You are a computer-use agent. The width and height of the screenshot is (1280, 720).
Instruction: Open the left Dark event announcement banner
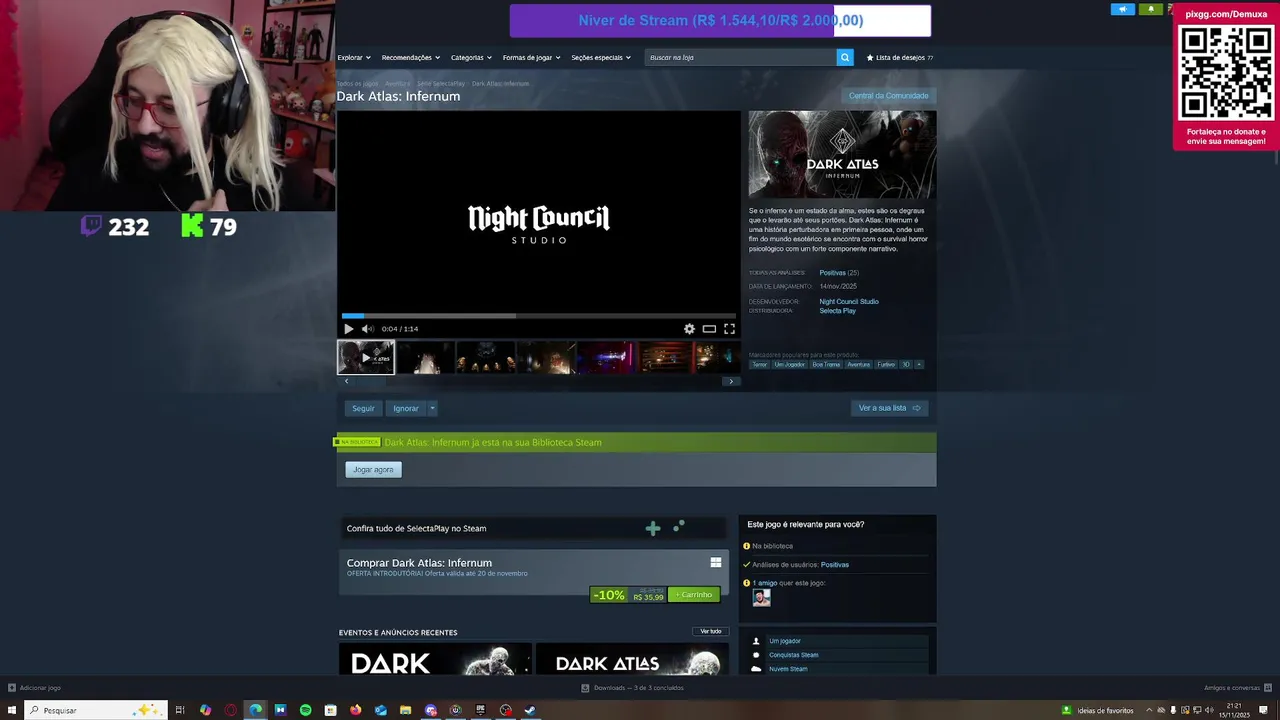[435, 659]
